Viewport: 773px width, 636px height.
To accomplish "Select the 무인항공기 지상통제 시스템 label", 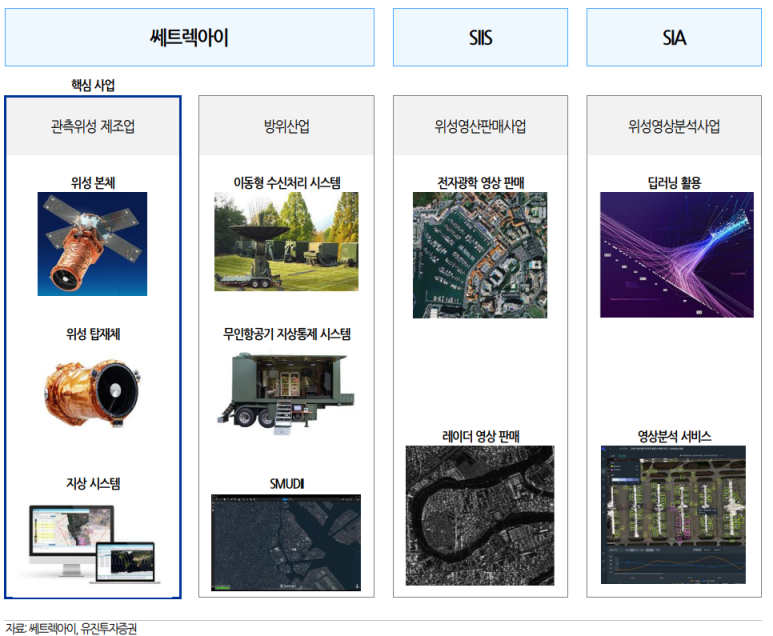I will 286,334.
